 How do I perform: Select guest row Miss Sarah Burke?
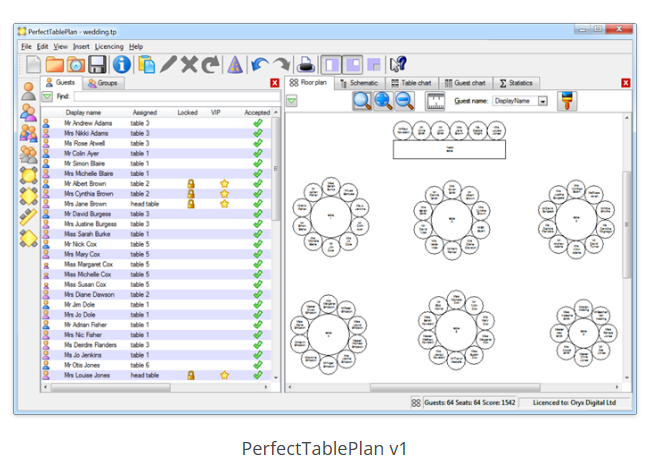pyautogui.click(x=156, y=234)
